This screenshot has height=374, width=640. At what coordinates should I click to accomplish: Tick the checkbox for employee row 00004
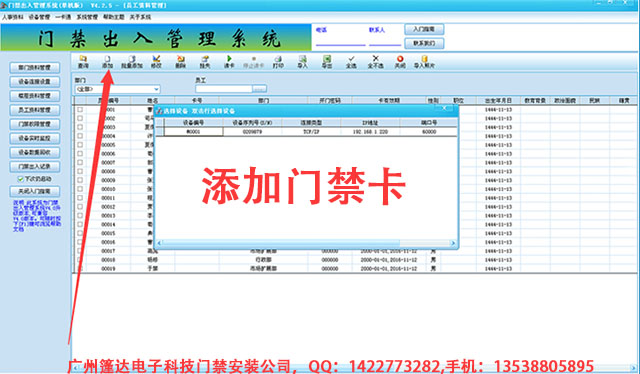coord(80,136)
